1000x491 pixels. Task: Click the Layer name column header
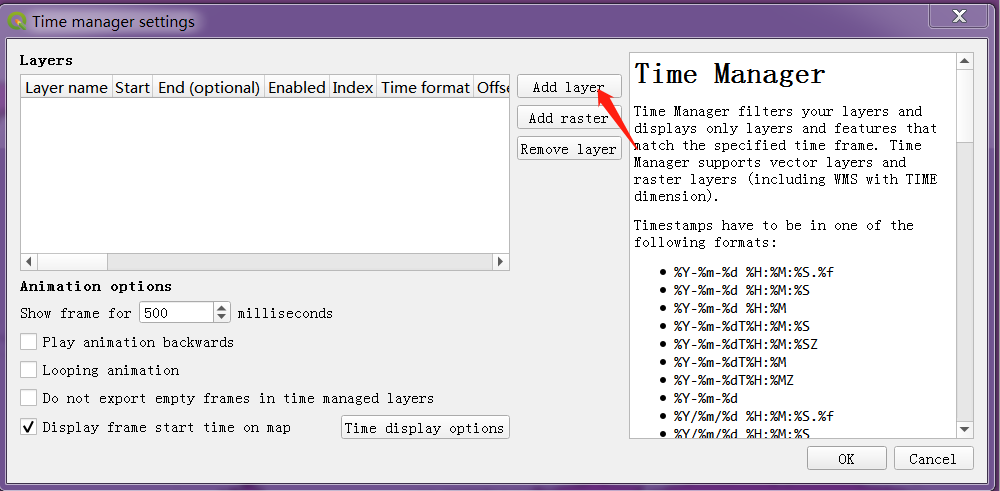66,88
